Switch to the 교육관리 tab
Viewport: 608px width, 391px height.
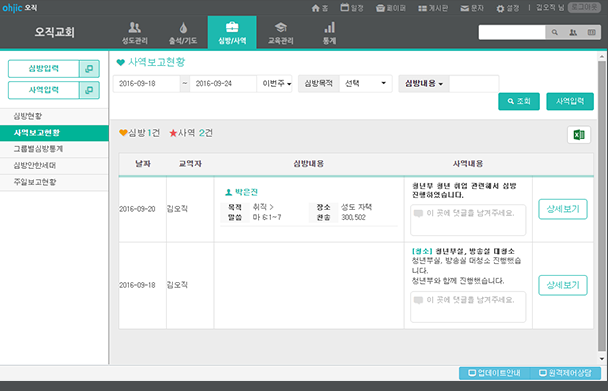point(280,33)
